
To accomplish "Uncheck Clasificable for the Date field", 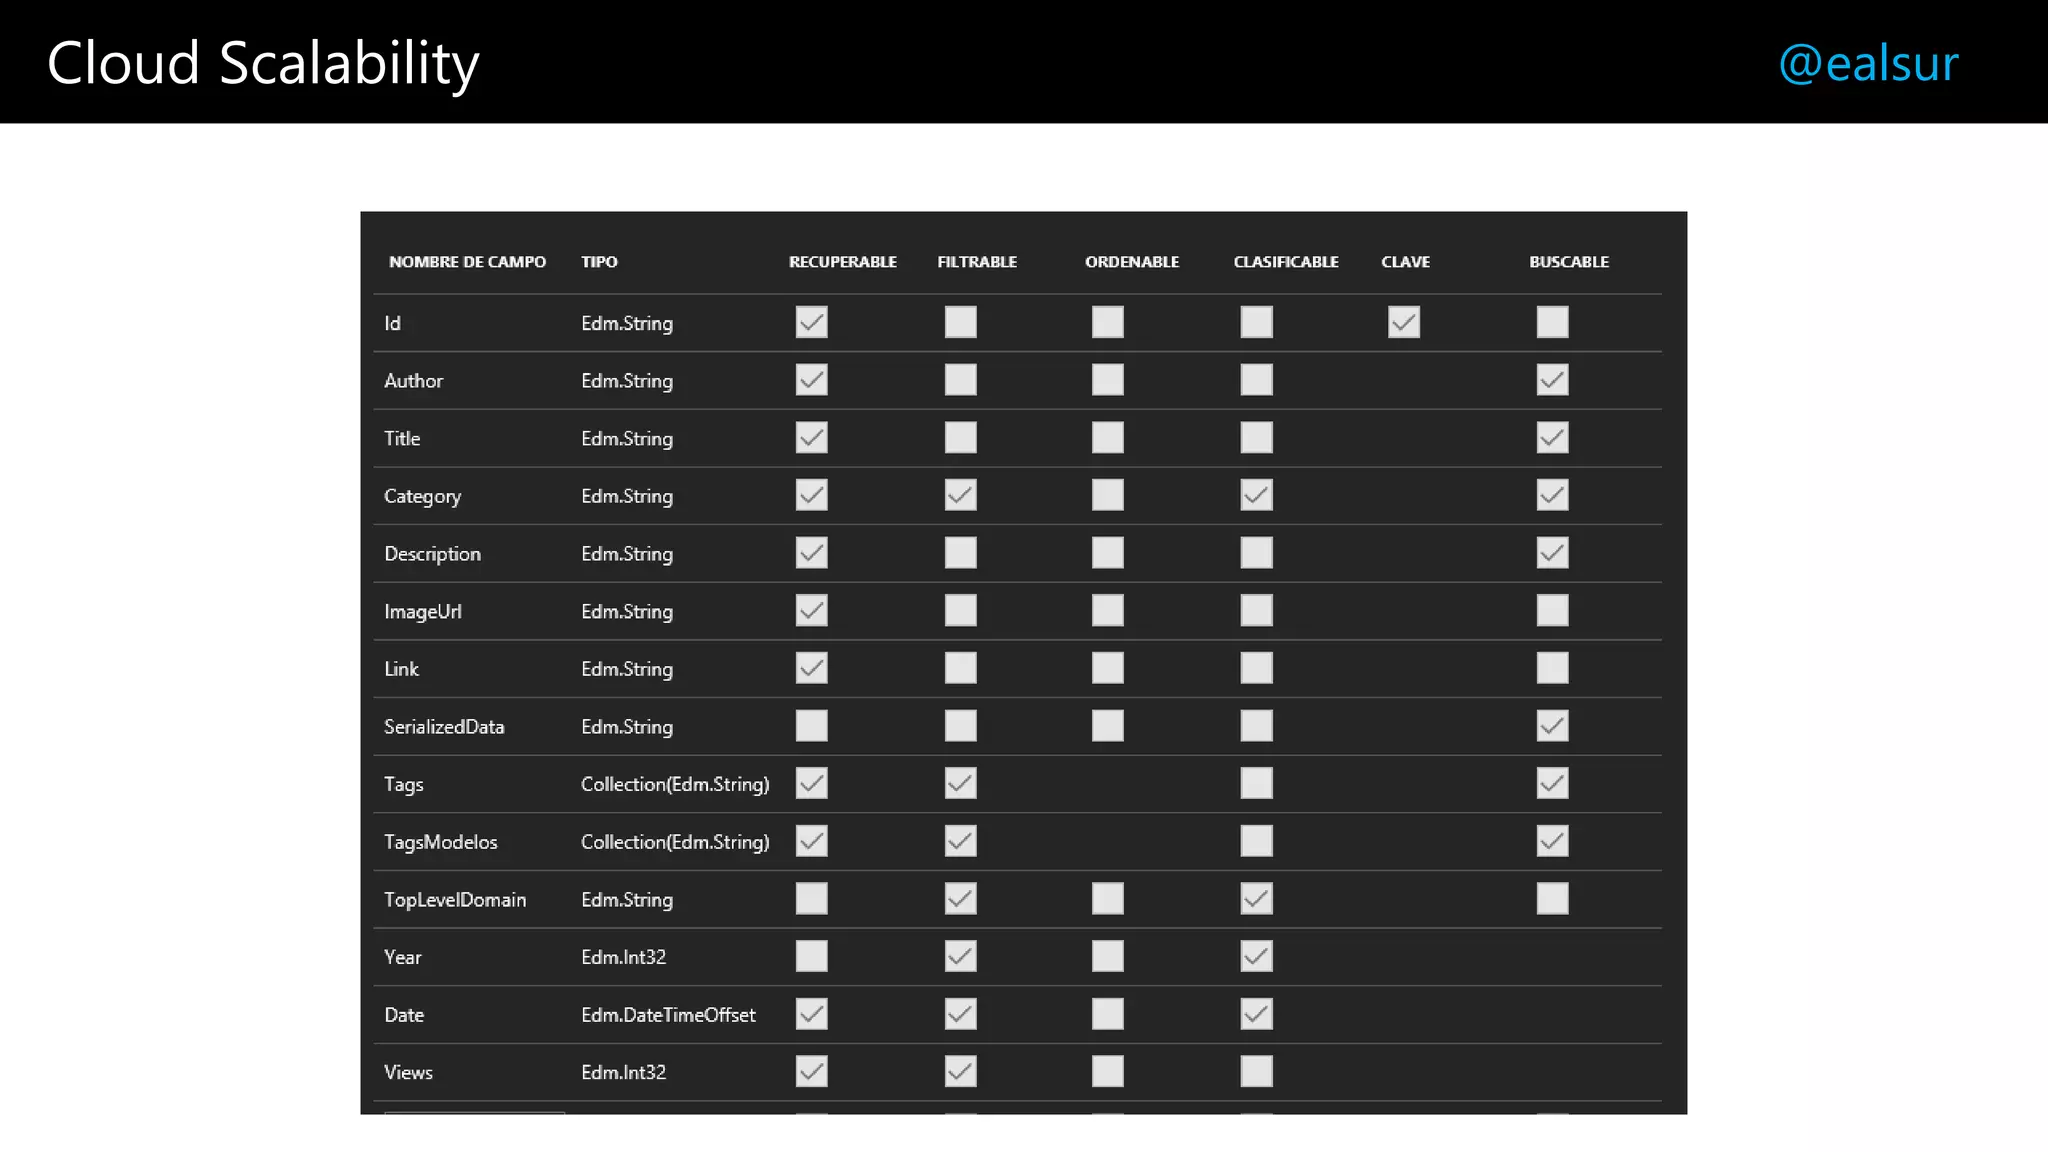I will coord(1256,1014).
